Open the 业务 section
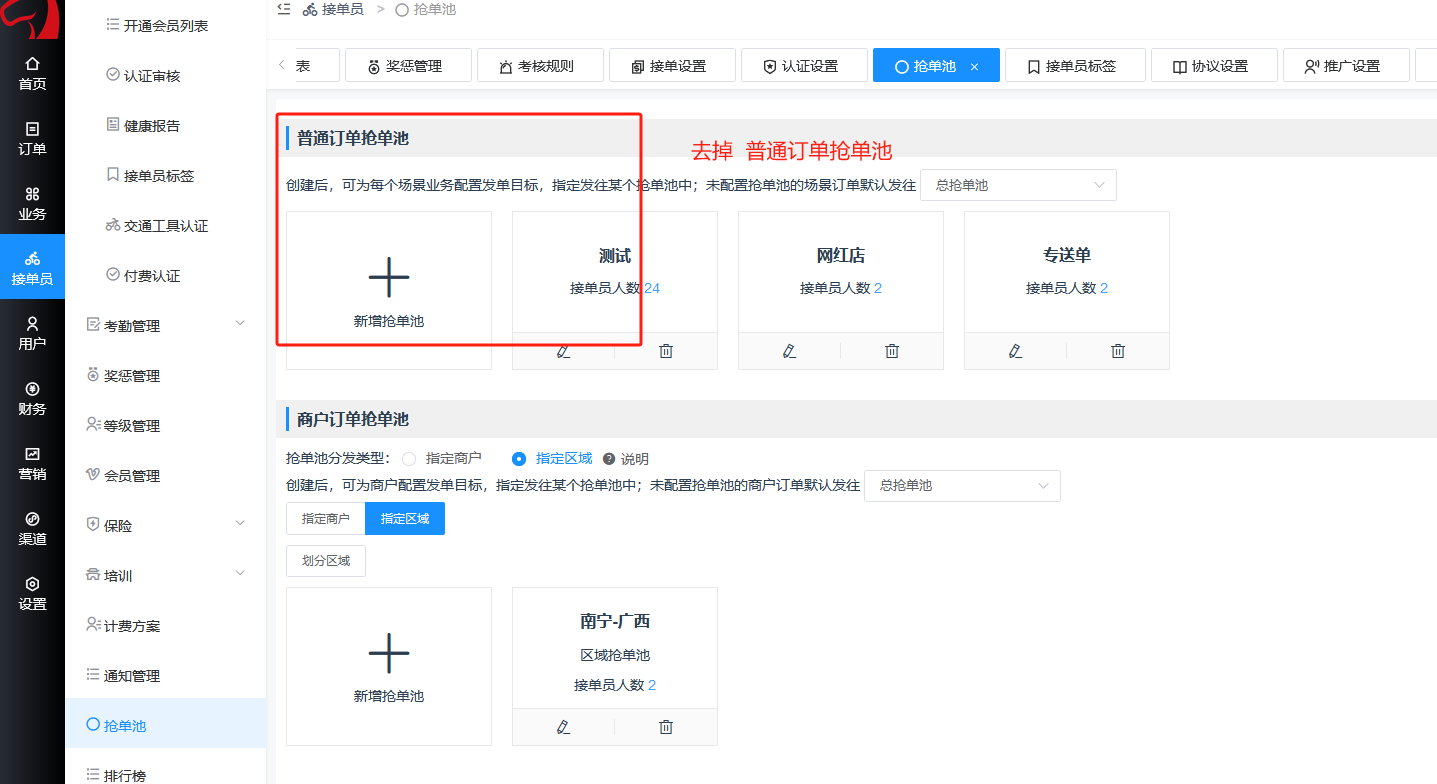This screenshot has height=784, width=1437. [32, 203]
